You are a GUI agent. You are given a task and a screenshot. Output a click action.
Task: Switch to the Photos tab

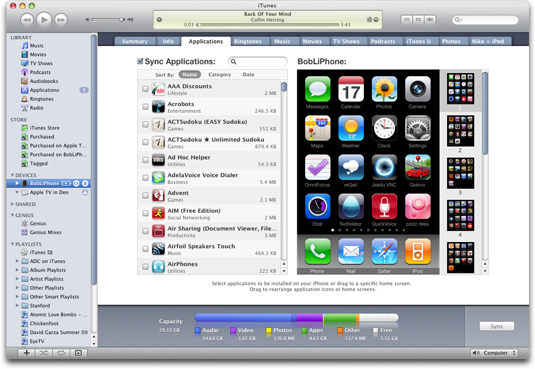click(451, 41)
